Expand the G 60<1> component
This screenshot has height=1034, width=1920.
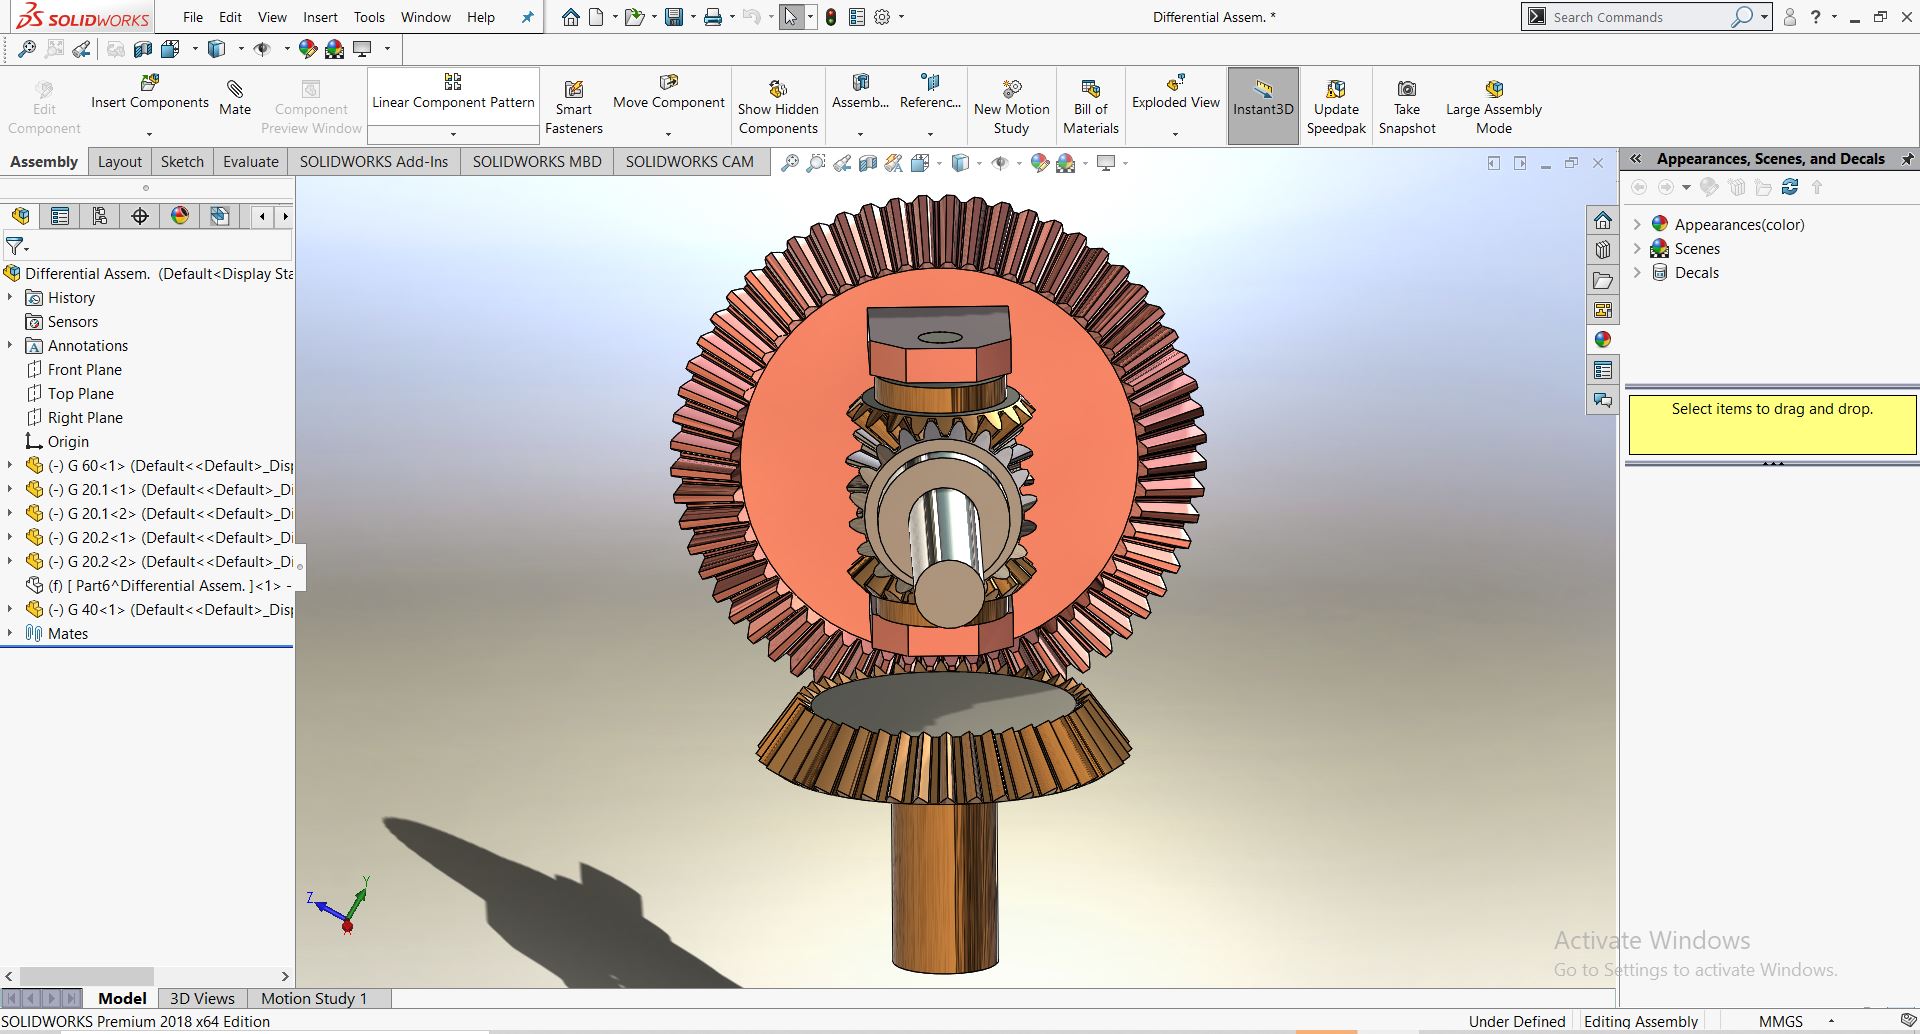(10, 465)
